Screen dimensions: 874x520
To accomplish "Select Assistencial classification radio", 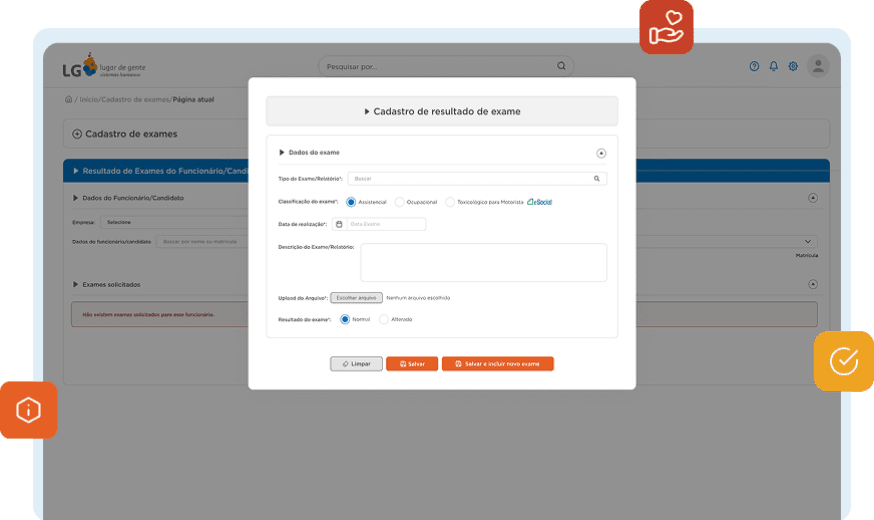I will [351, 202].
